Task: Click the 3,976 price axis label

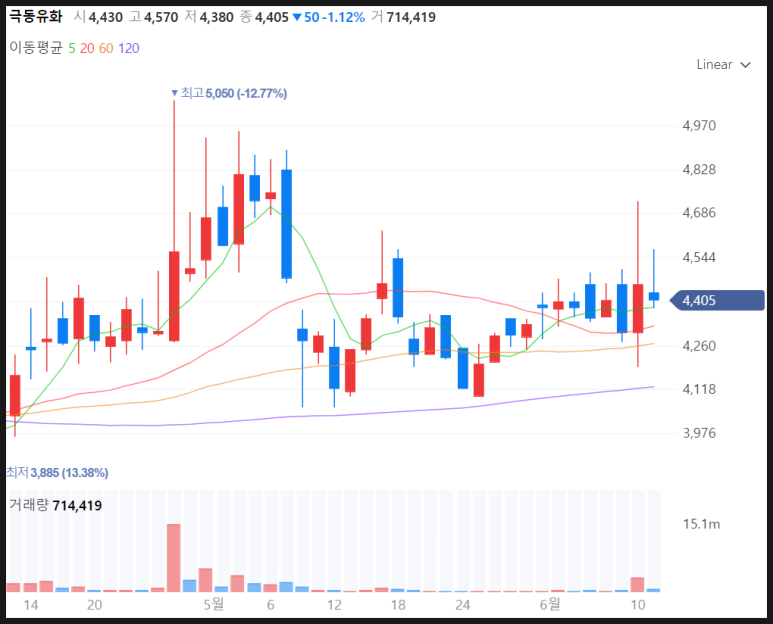Action: pos(699,433)
